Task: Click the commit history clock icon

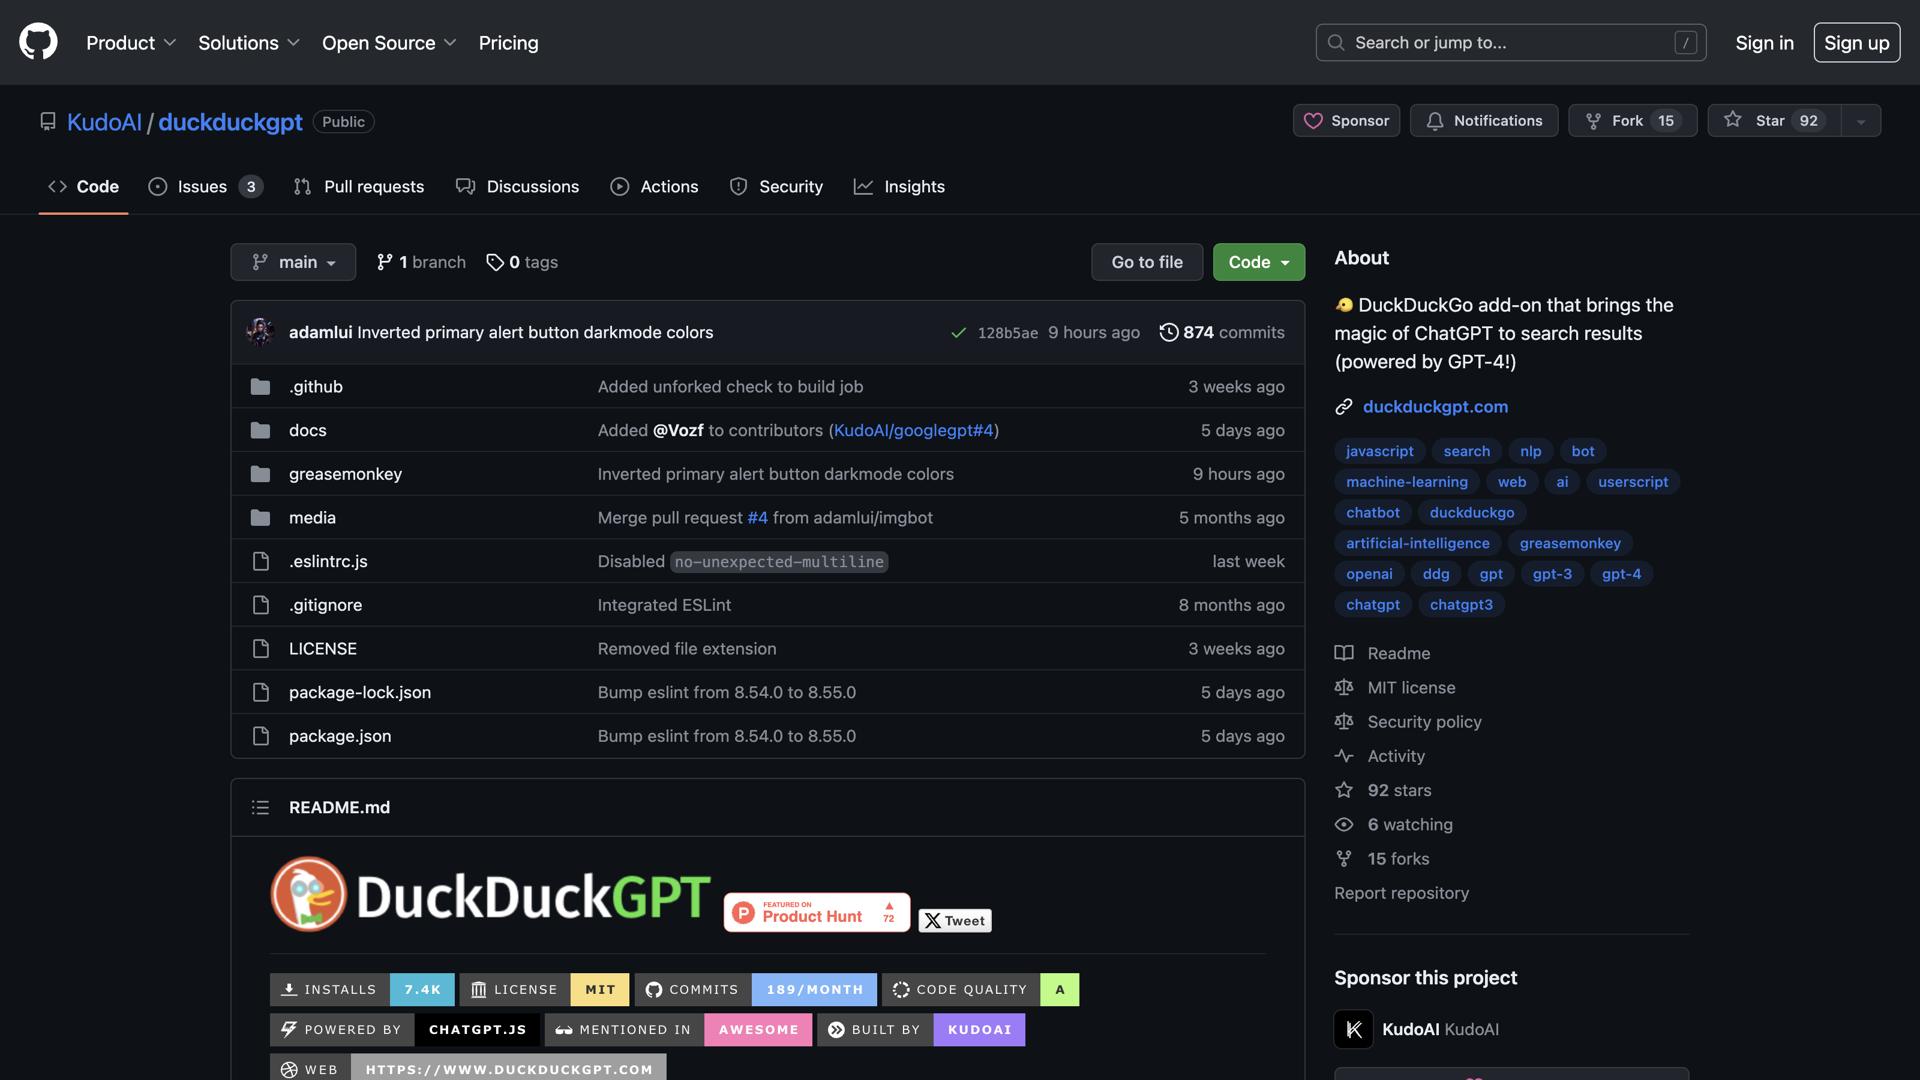Action: point(1168,332)
